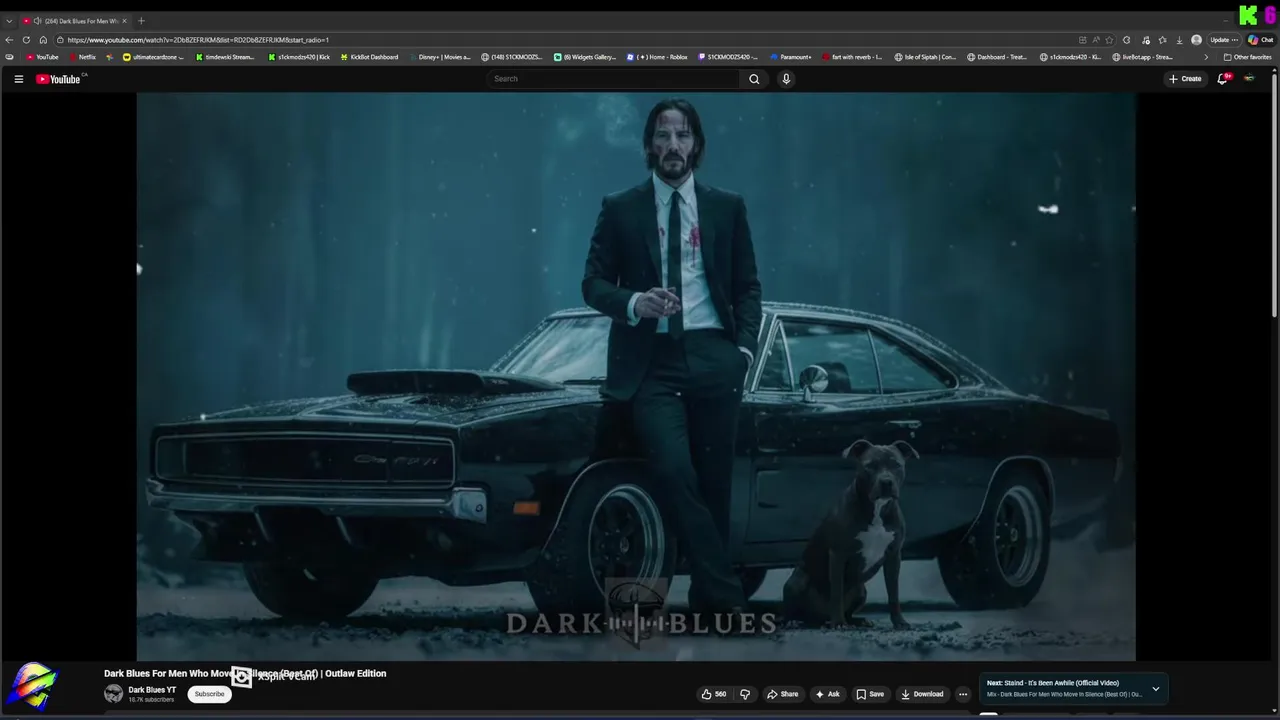The height and width of the screenshot is (720, 1280).
Task: Click the read aloud icon in address bar
Action: tap(1096, 40)
